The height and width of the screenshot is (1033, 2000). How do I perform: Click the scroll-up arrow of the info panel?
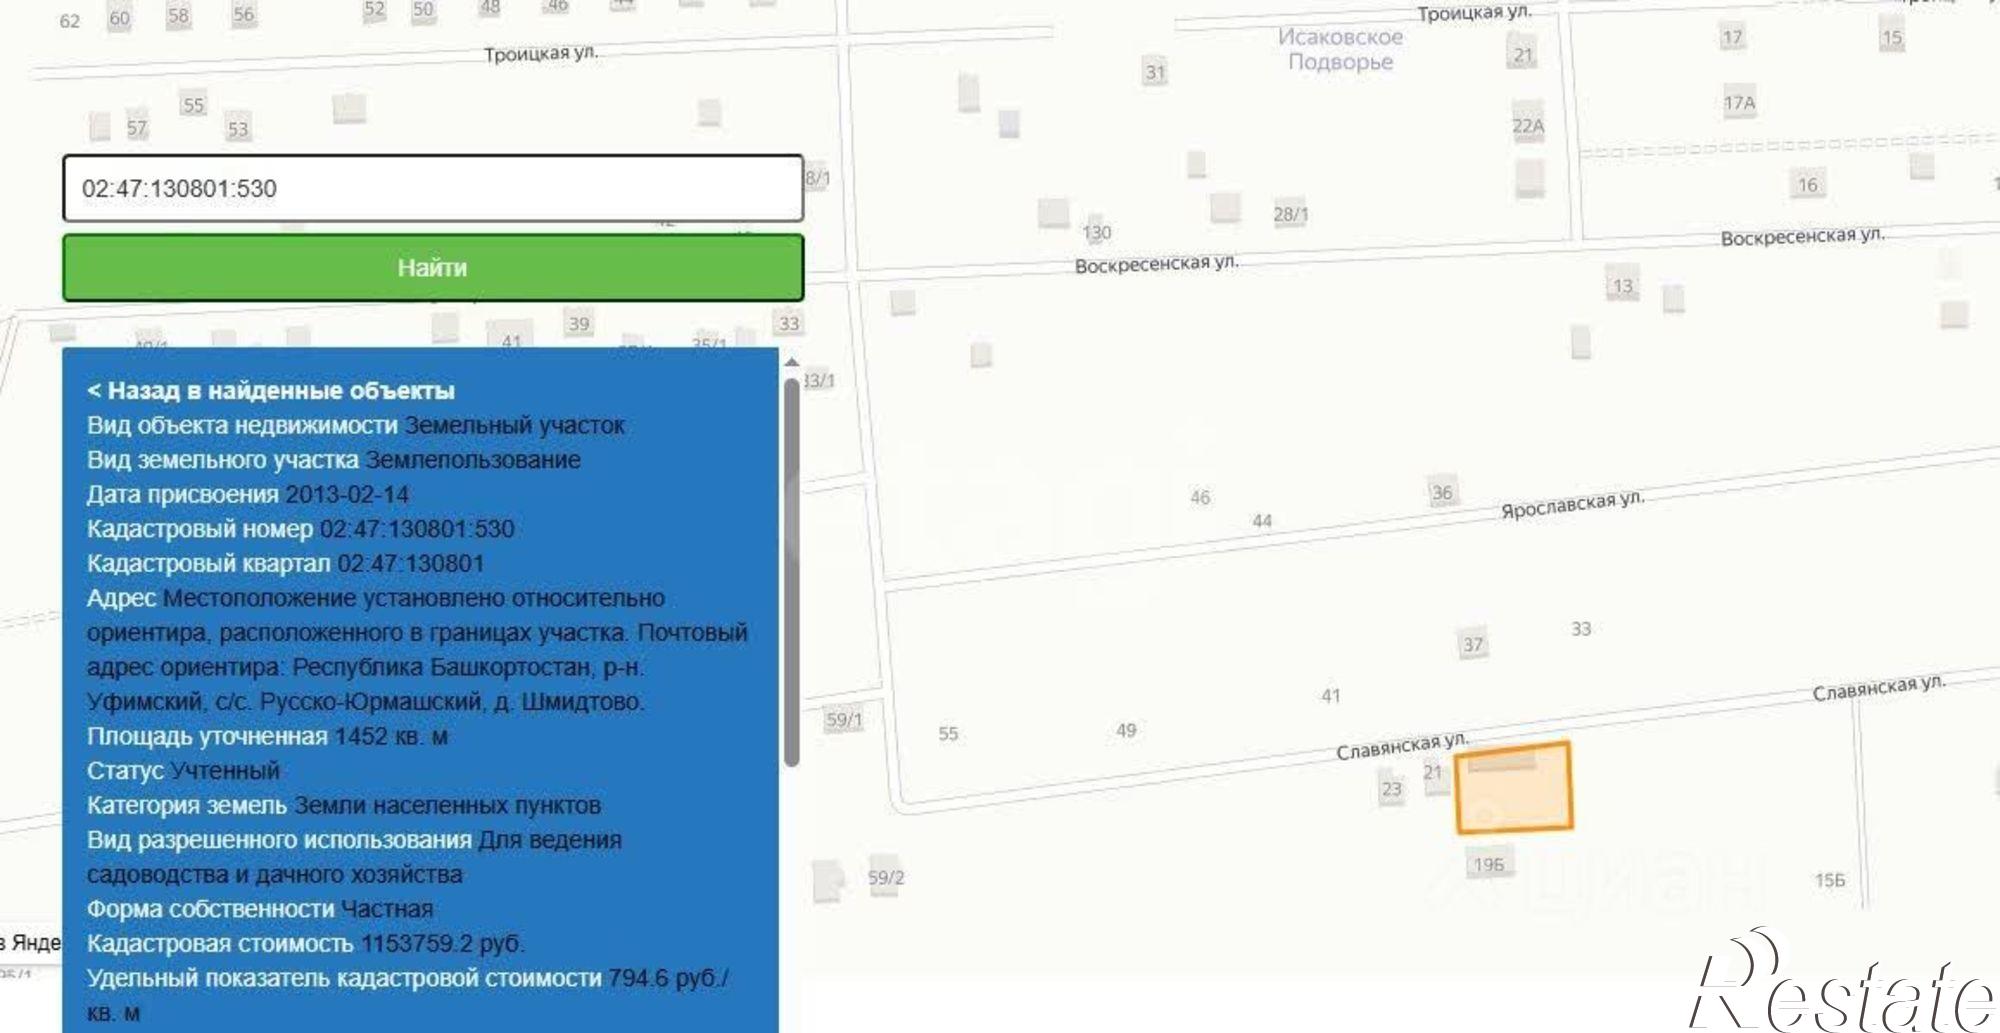point(791,362)
